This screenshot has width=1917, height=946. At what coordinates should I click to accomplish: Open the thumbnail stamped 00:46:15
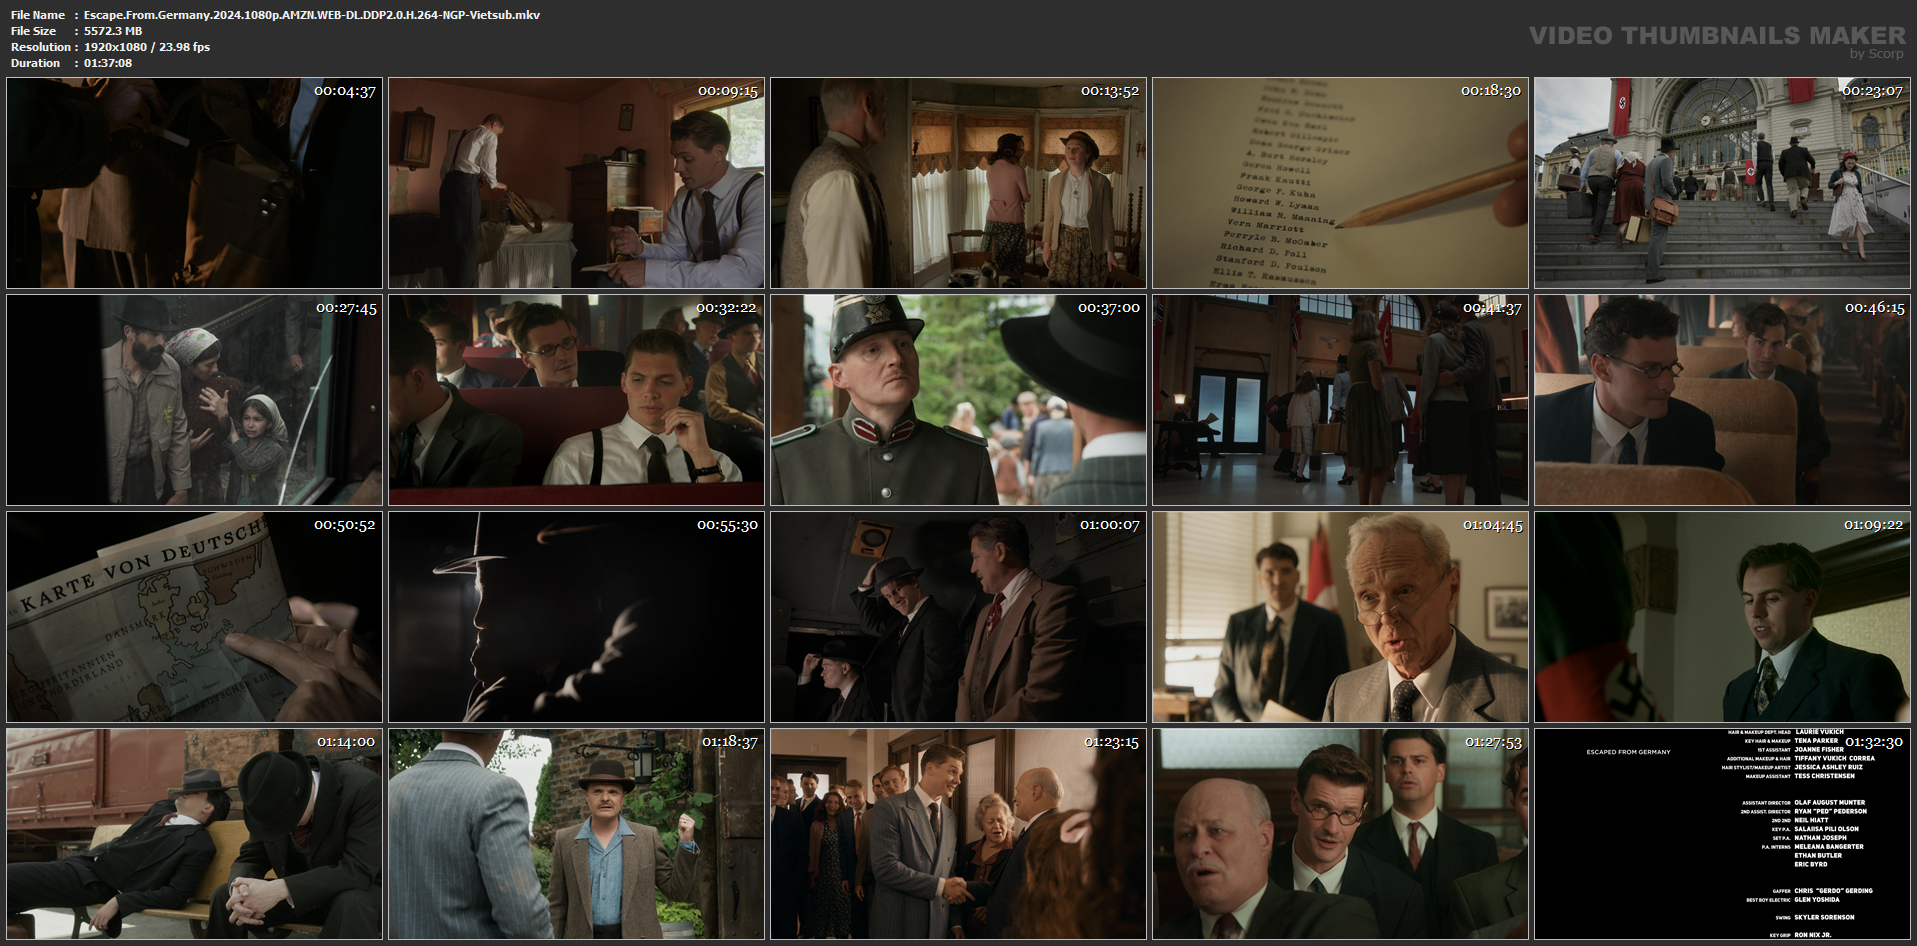click(x=1723, y=400)
